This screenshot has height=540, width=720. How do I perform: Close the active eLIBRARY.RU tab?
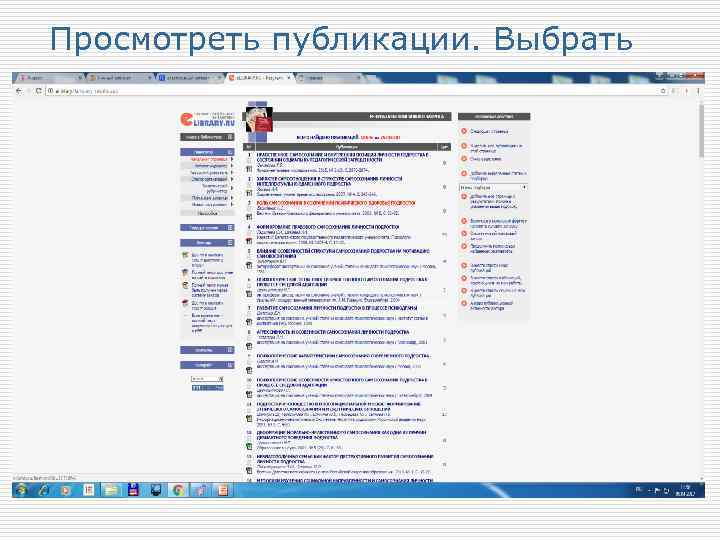[288, 78]
